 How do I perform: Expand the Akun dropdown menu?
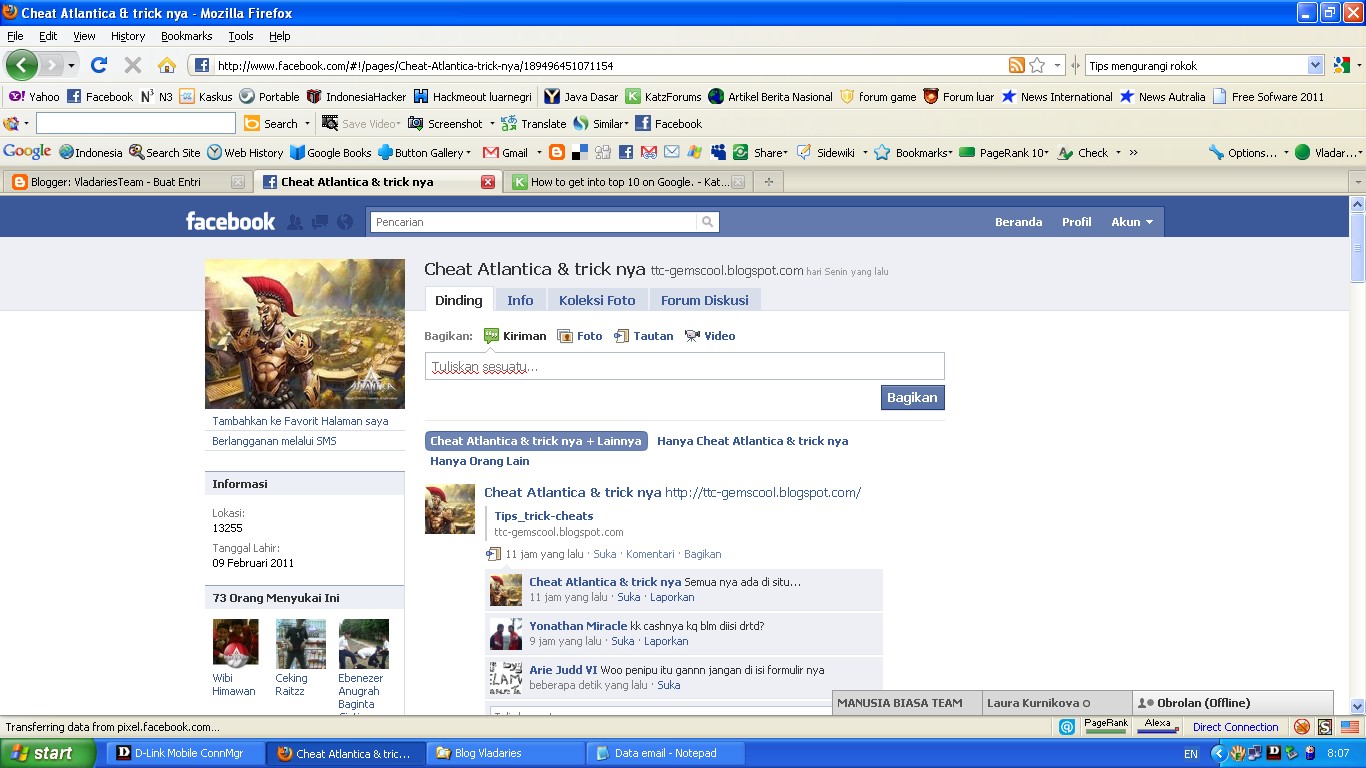click(x=1132, y=222)
